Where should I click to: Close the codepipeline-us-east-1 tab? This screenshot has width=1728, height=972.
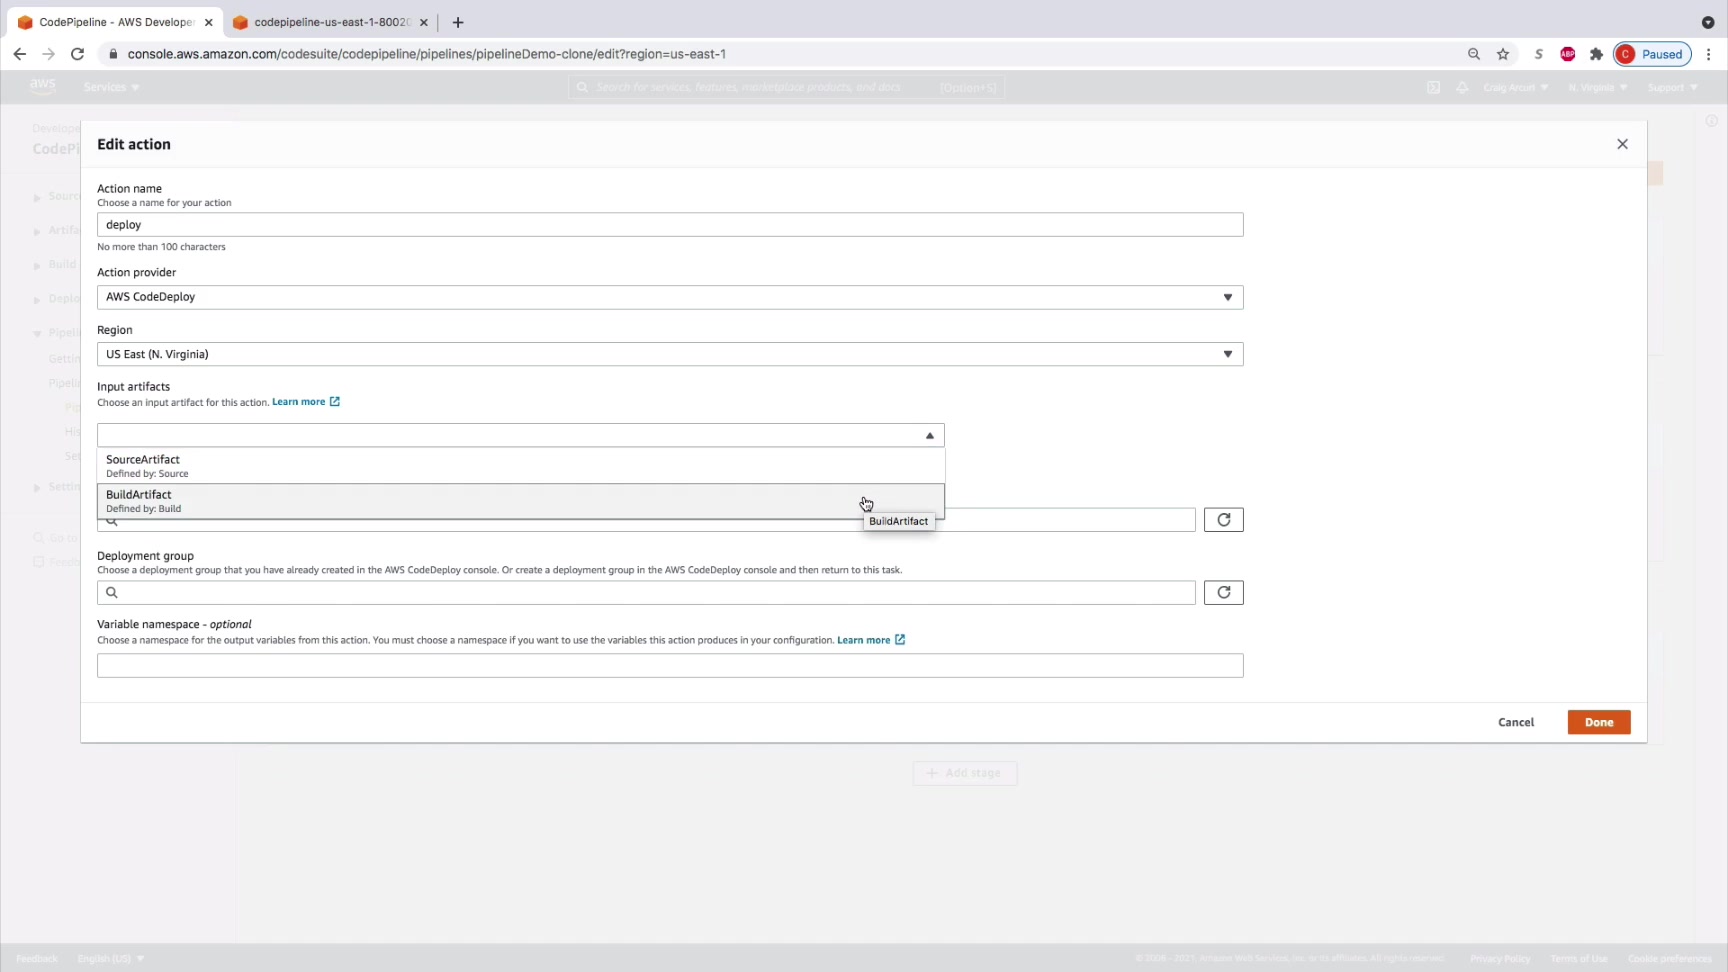(x=423, y=22)
